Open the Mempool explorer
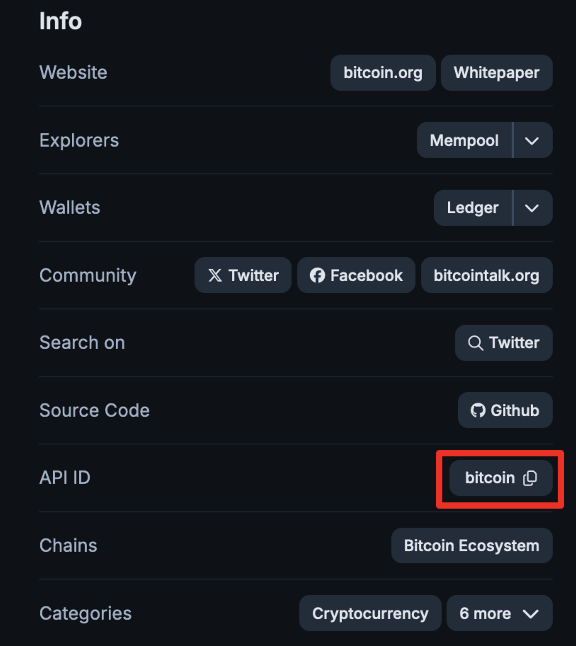The width and height of the screenshot is (576, 646). (x=464, y=140)
